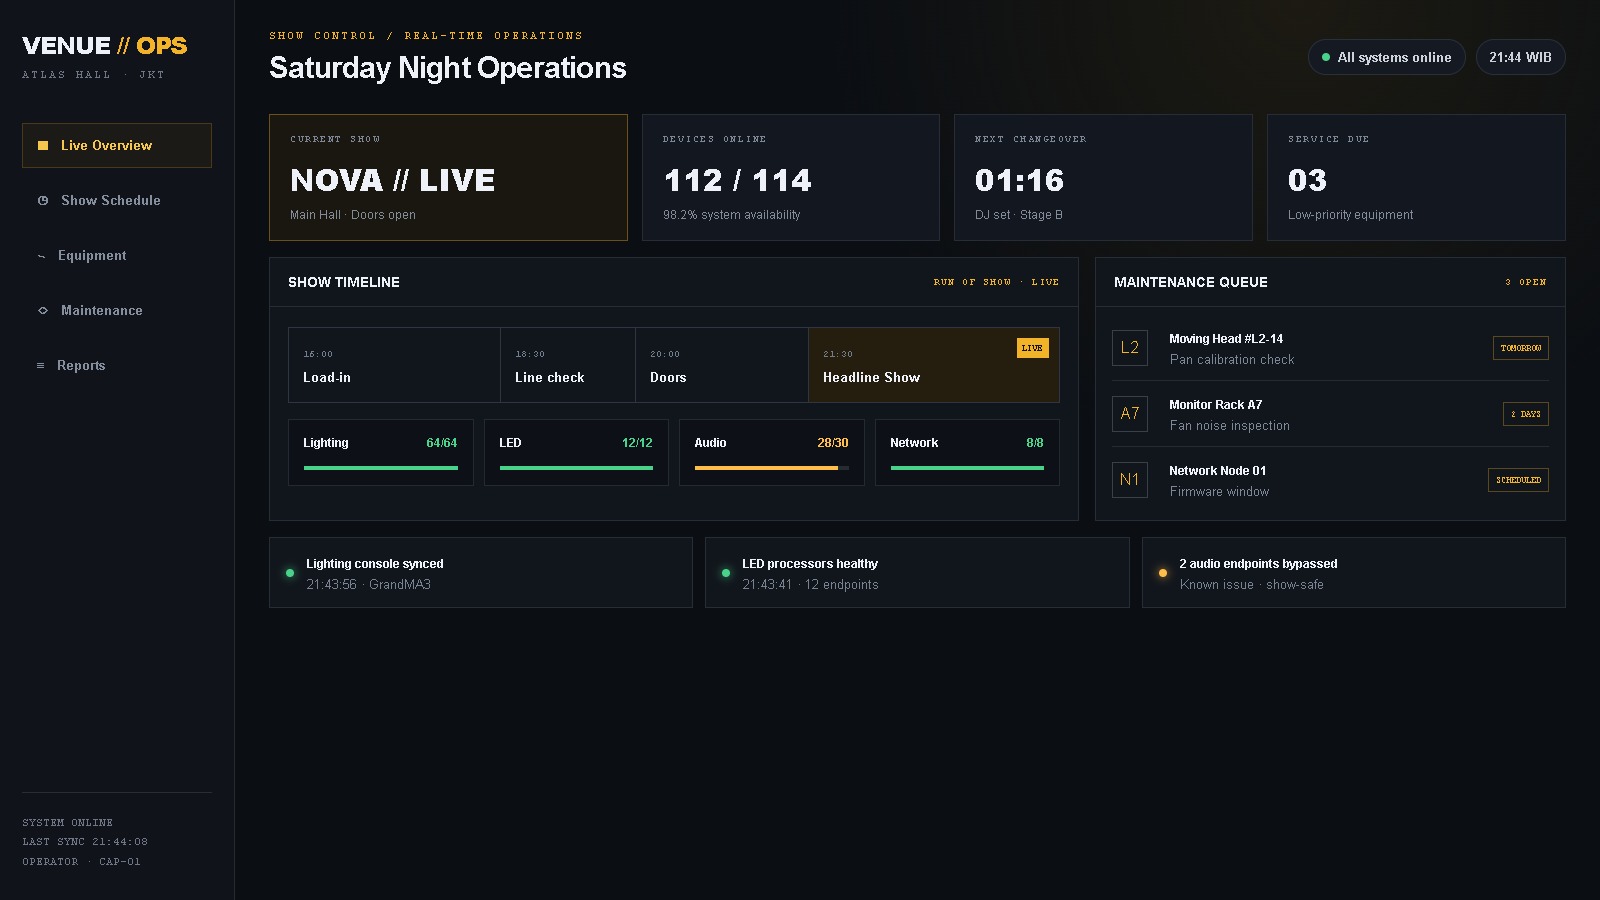Click LED processors healthy message

tap(810, 564)
